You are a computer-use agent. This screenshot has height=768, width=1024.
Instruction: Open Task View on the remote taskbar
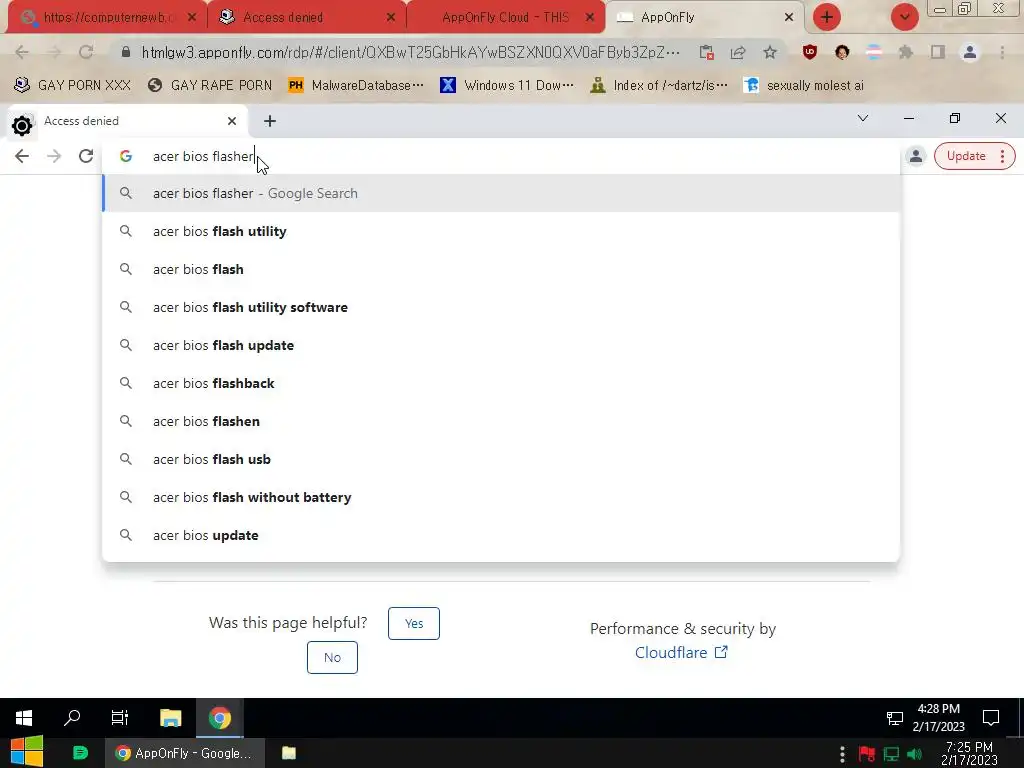[120, 718]
